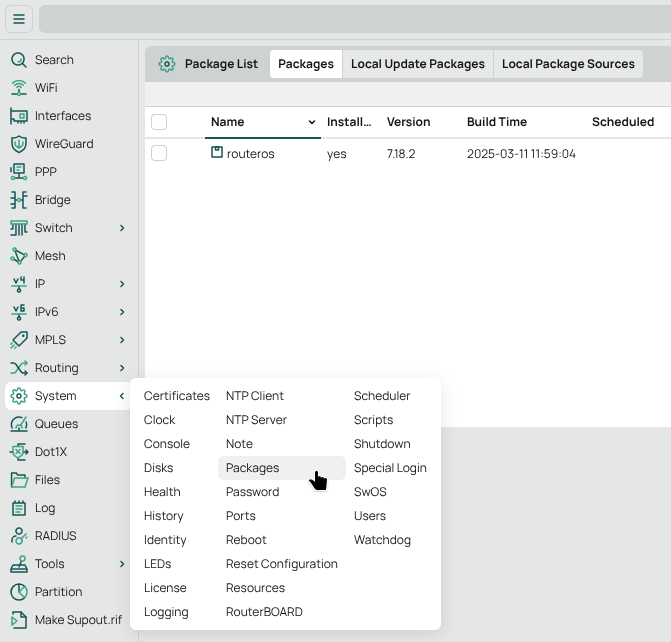
Task: Open Resources menu entry
Action: point(255,588)
